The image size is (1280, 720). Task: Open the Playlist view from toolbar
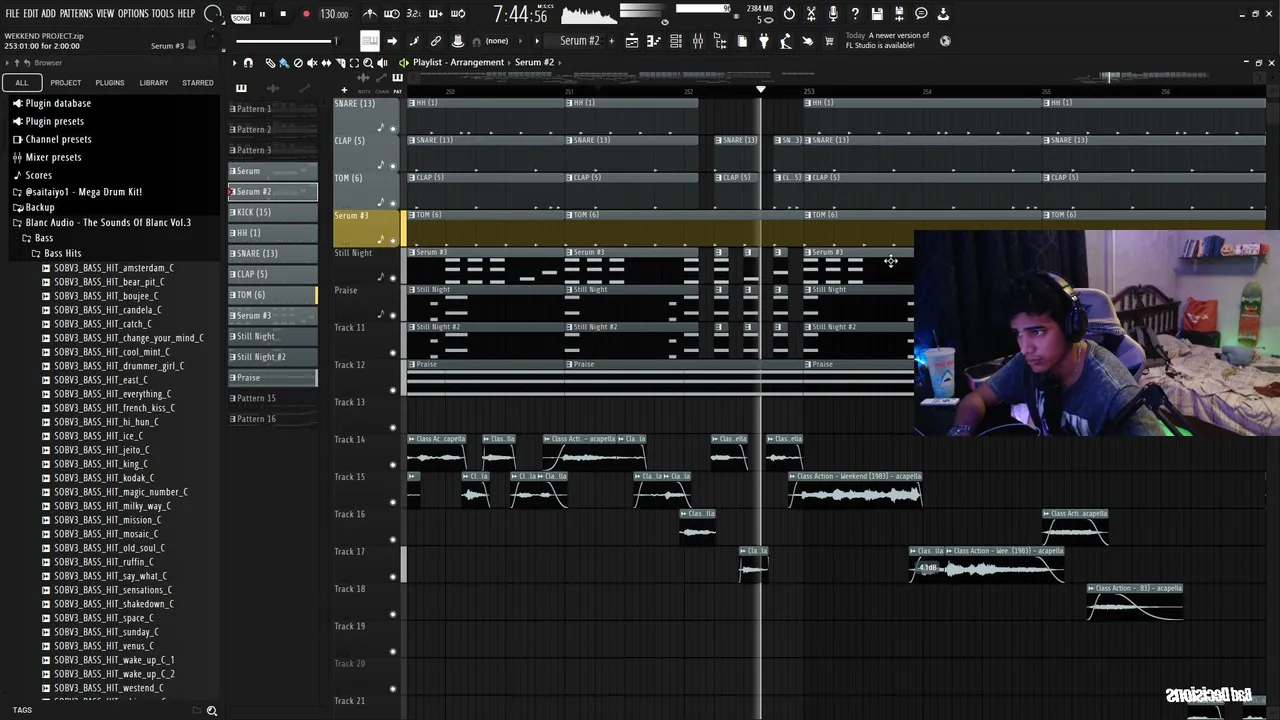point(632,41)
